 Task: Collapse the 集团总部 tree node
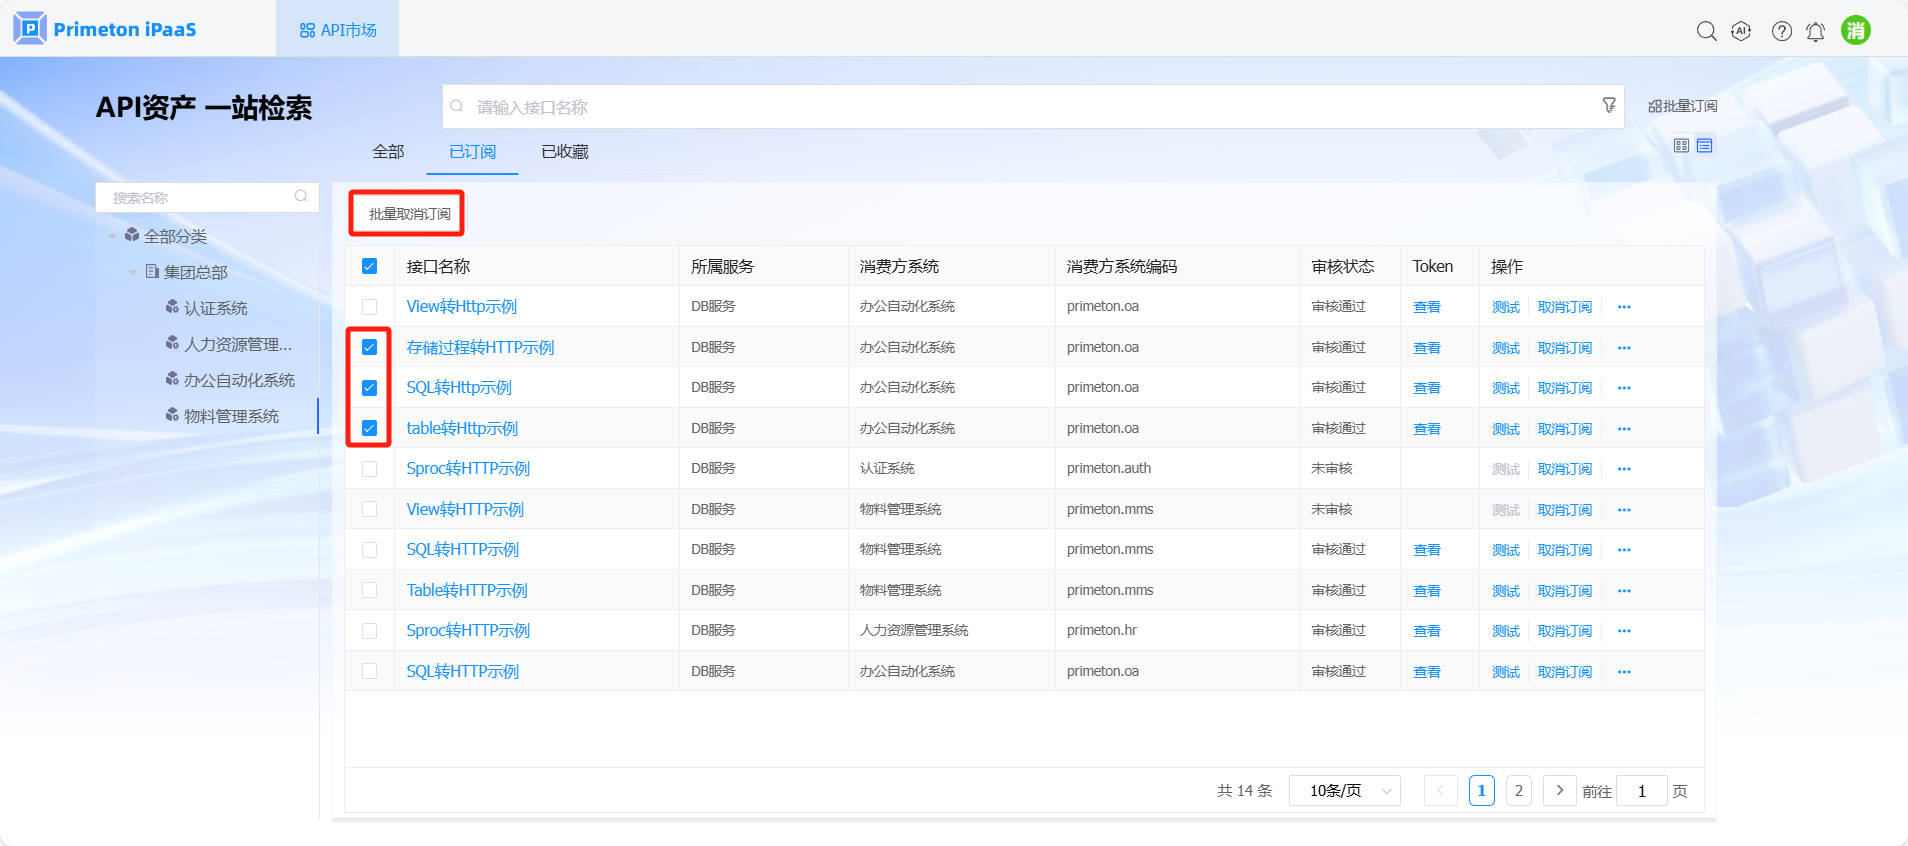click(133, 272)
